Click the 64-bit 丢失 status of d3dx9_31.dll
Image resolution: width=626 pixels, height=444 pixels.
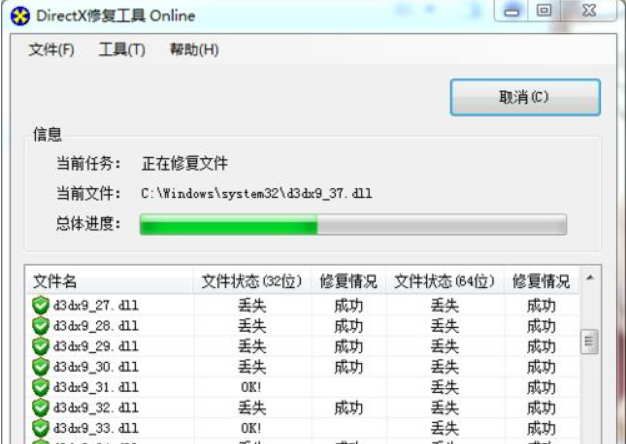445,387
